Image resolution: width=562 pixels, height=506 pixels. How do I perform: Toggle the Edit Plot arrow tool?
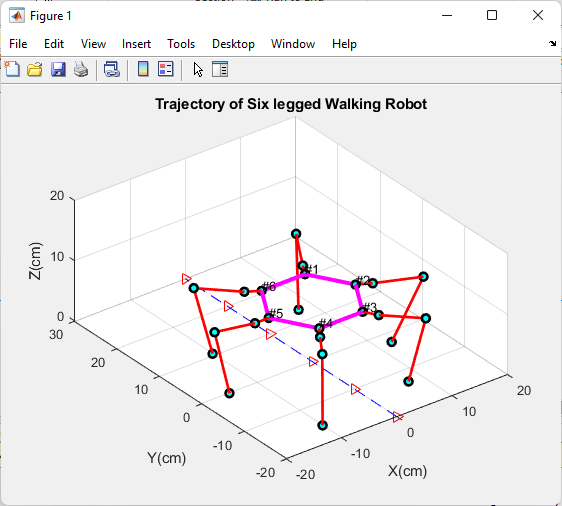(x=198, y=69)
